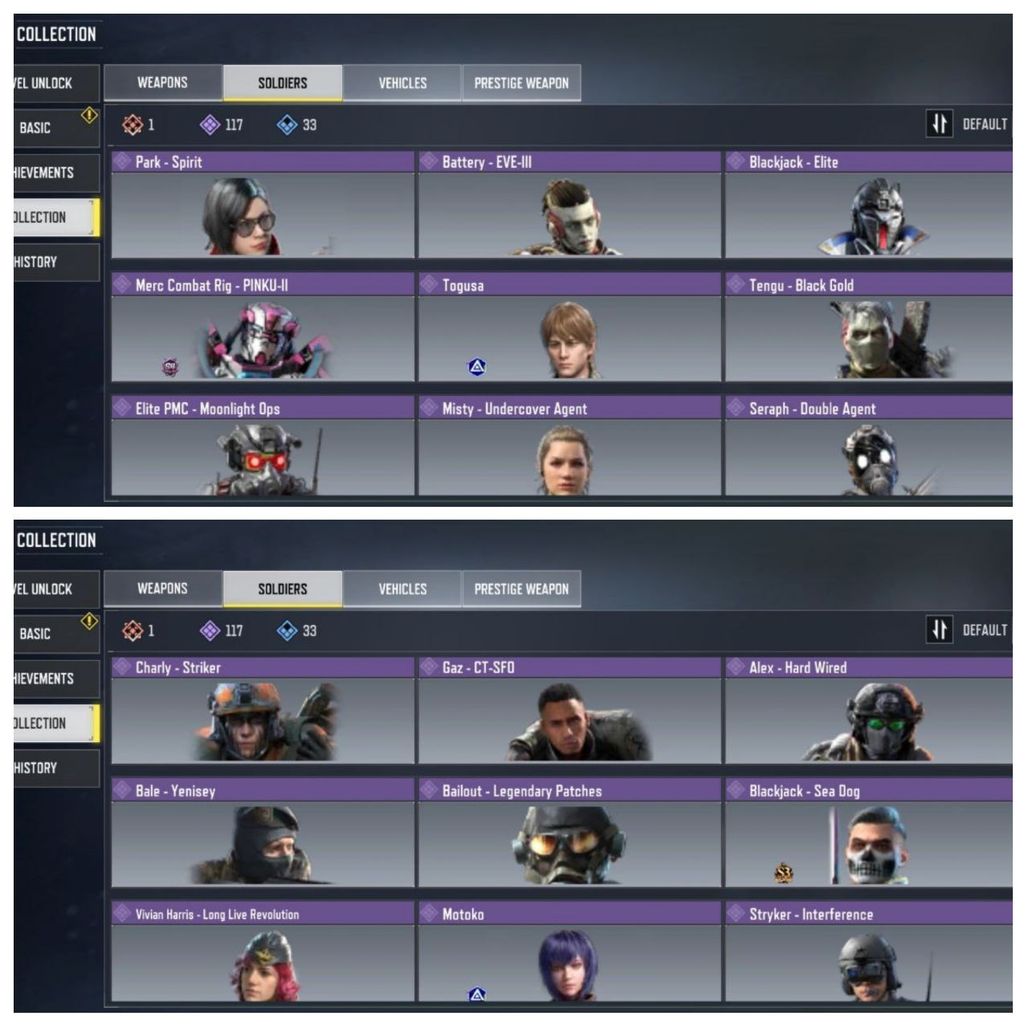Image resolution: width=1028 pixels, height=1028 pixels.
Task: Switch to the VEHICLES tab in top panel
Action: 403,83
